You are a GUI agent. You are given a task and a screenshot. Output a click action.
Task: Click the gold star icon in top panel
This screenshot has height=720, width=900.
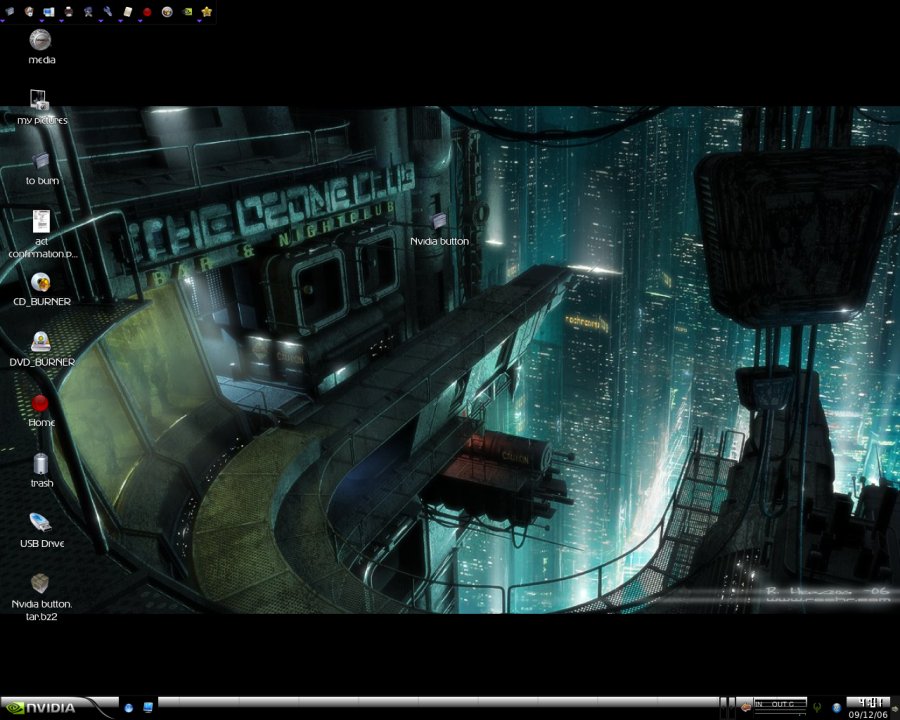(x=207, y=11)
